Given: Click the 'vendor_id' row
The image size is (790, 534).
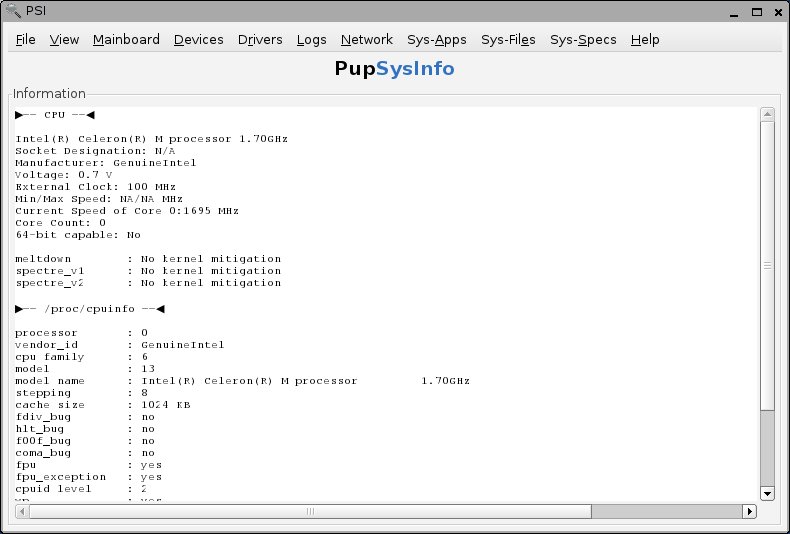Looking at the screenshot, I should point(120,345).
